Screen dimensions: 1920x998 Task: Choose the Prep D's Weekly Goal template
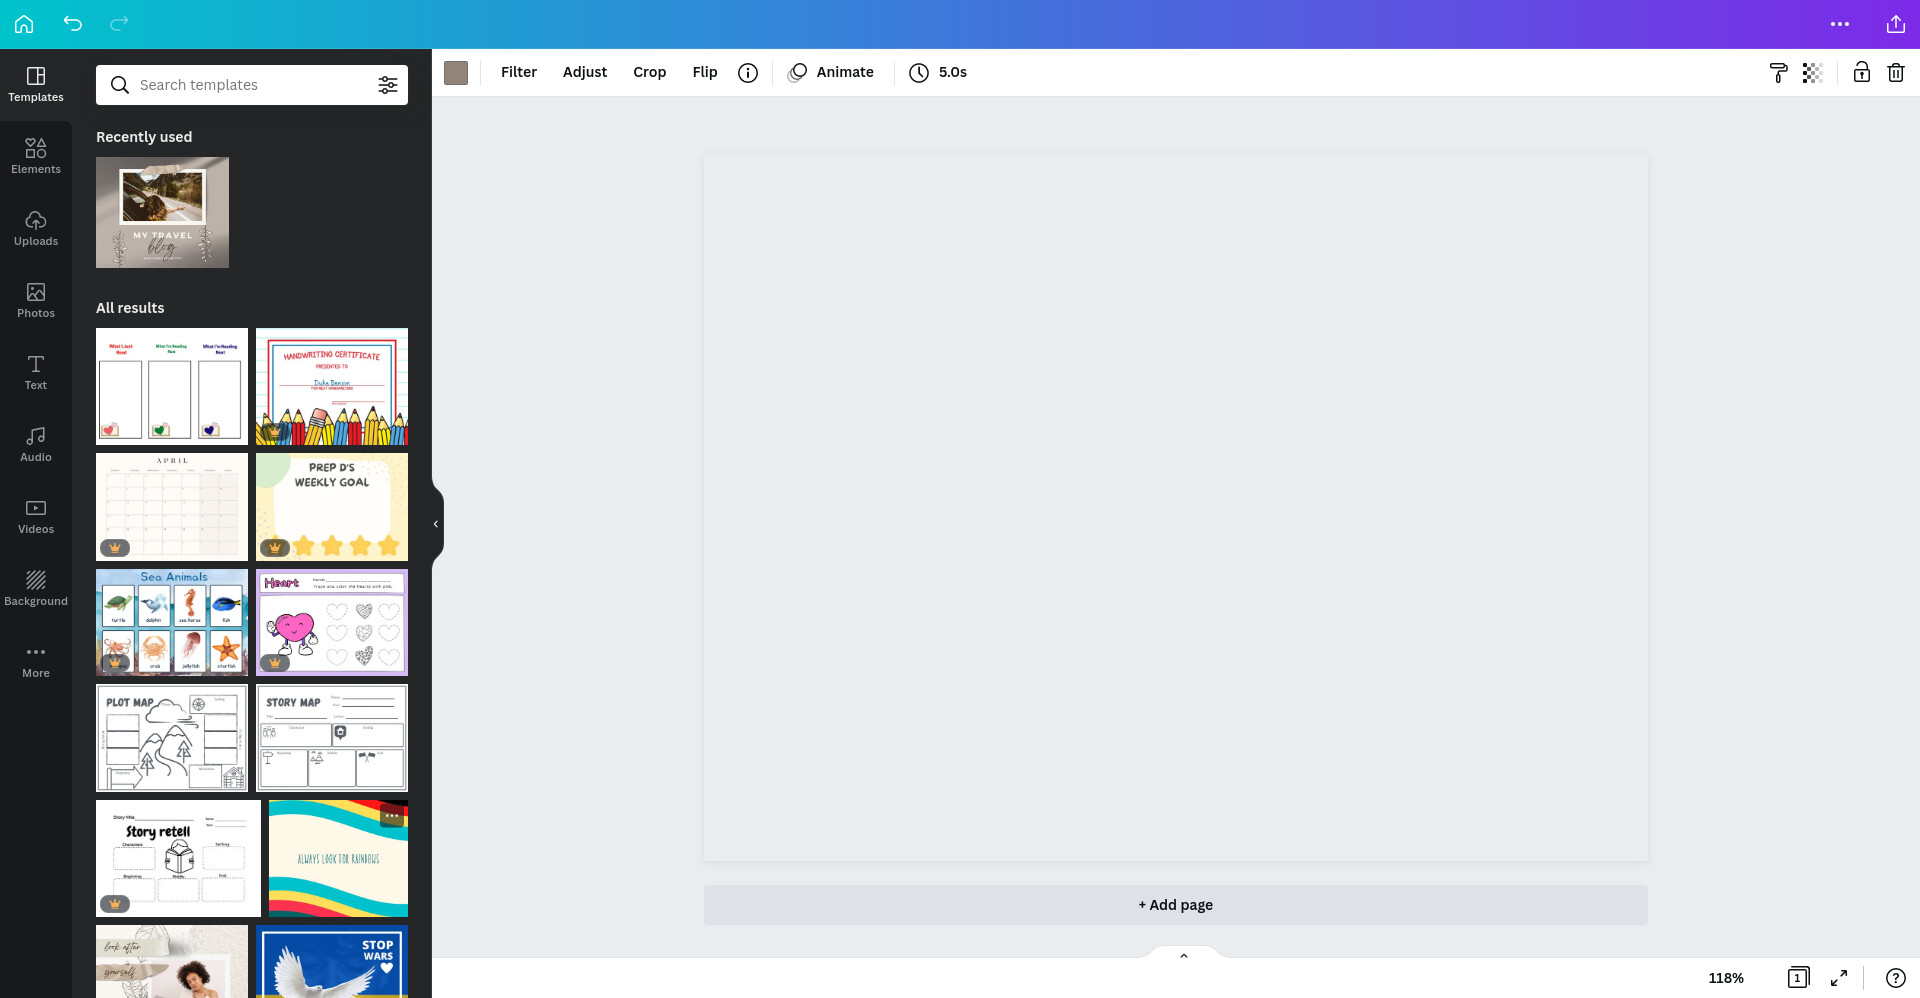click(x=332, y=507)
